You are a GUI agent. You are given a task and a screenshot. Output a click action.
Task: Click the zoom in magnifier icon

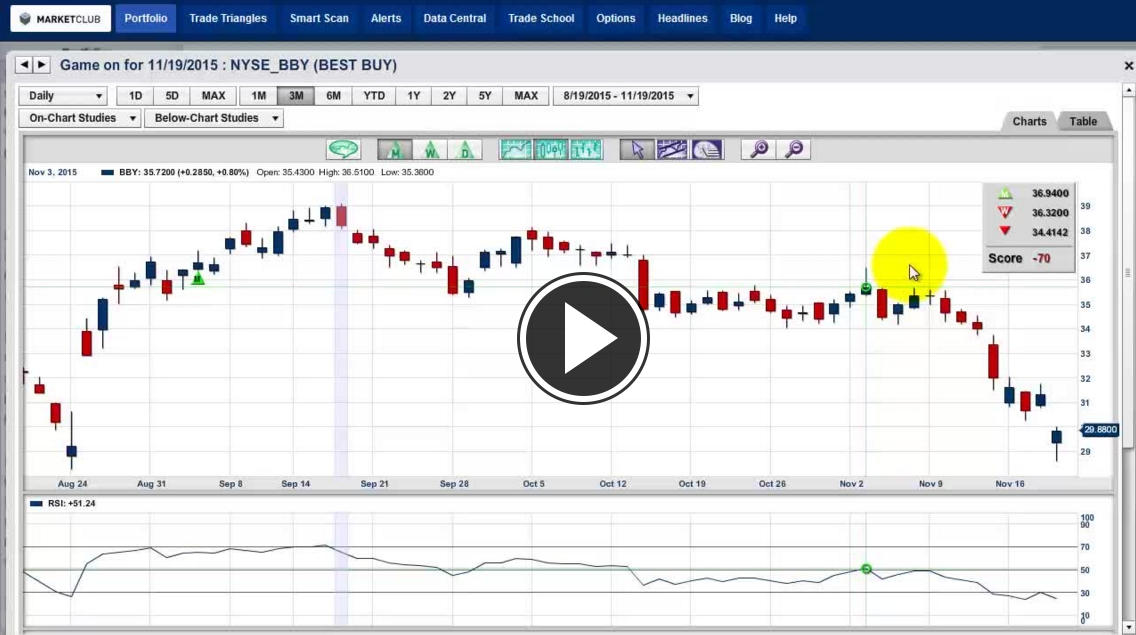pyautogui.click(x=760, y=149)
